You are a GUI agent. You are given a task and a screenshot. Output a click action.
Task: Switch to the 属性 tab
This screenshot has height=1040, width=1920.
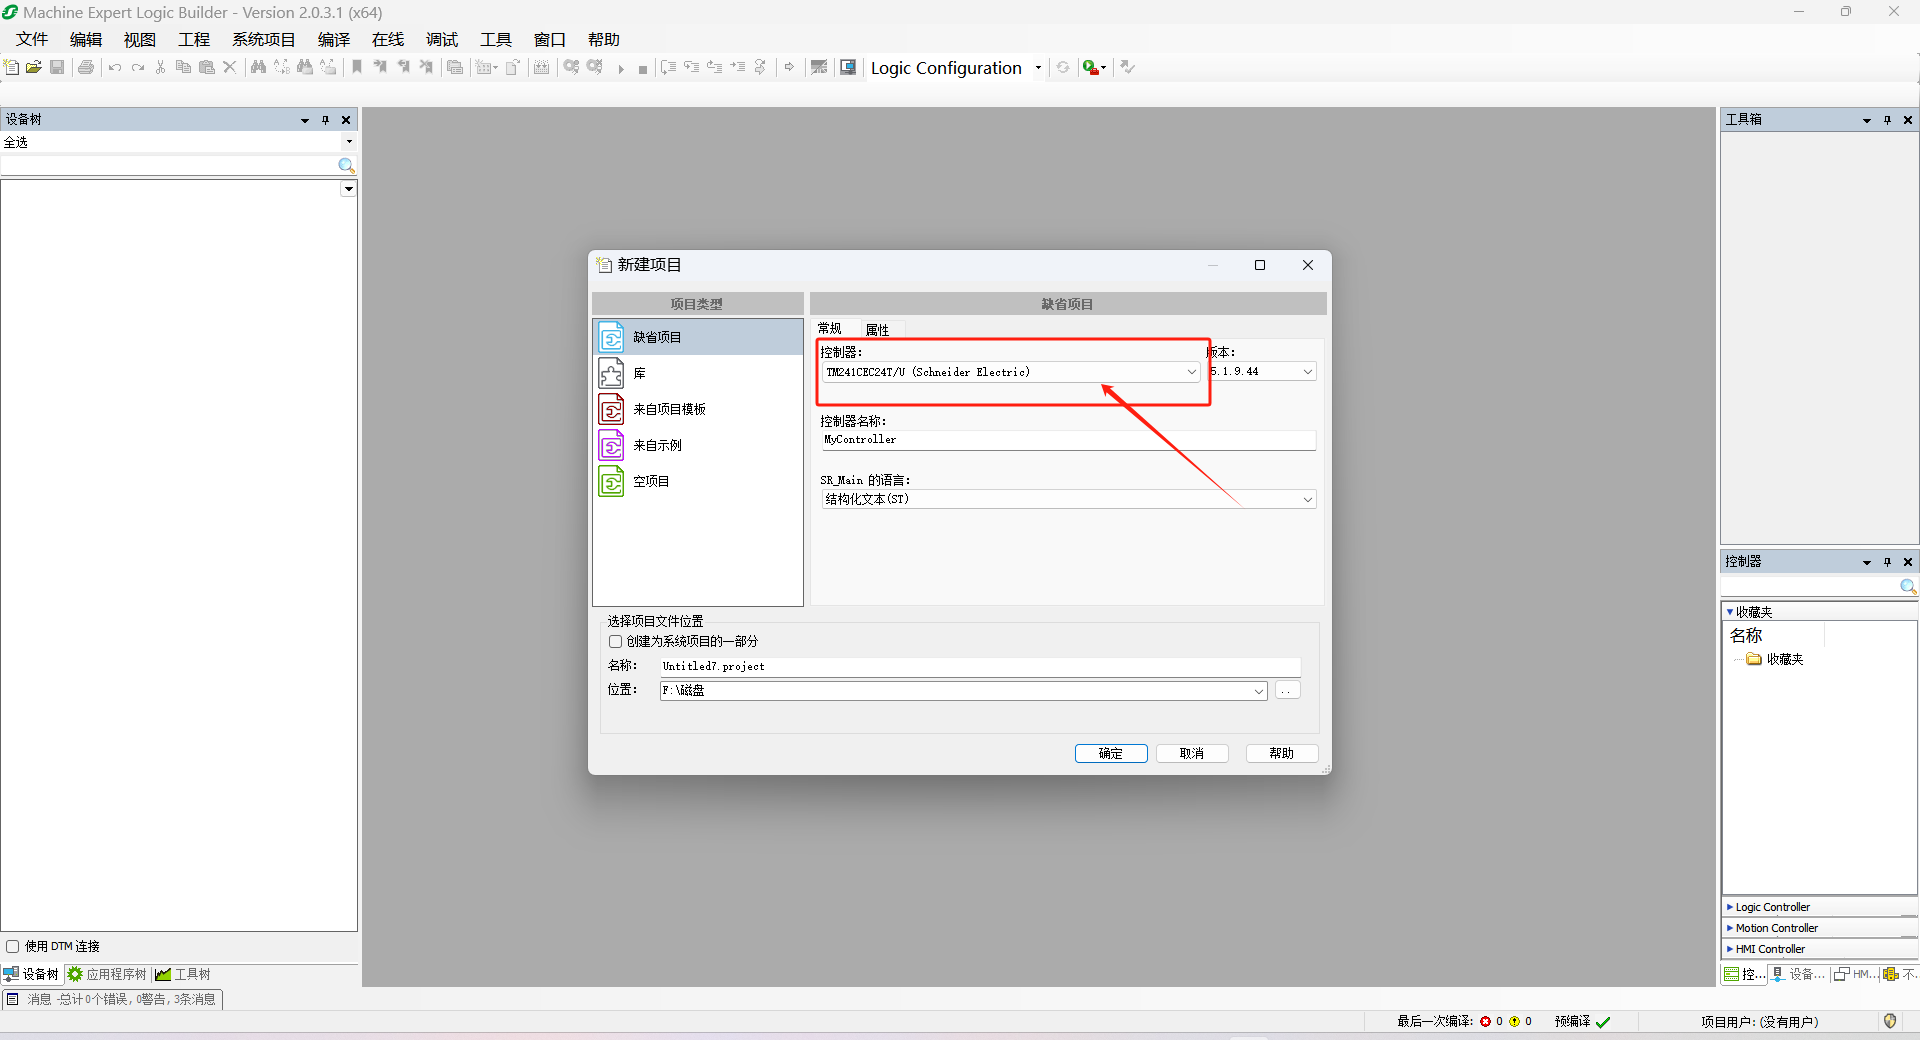pyautogui.click(x=878, y=328)
